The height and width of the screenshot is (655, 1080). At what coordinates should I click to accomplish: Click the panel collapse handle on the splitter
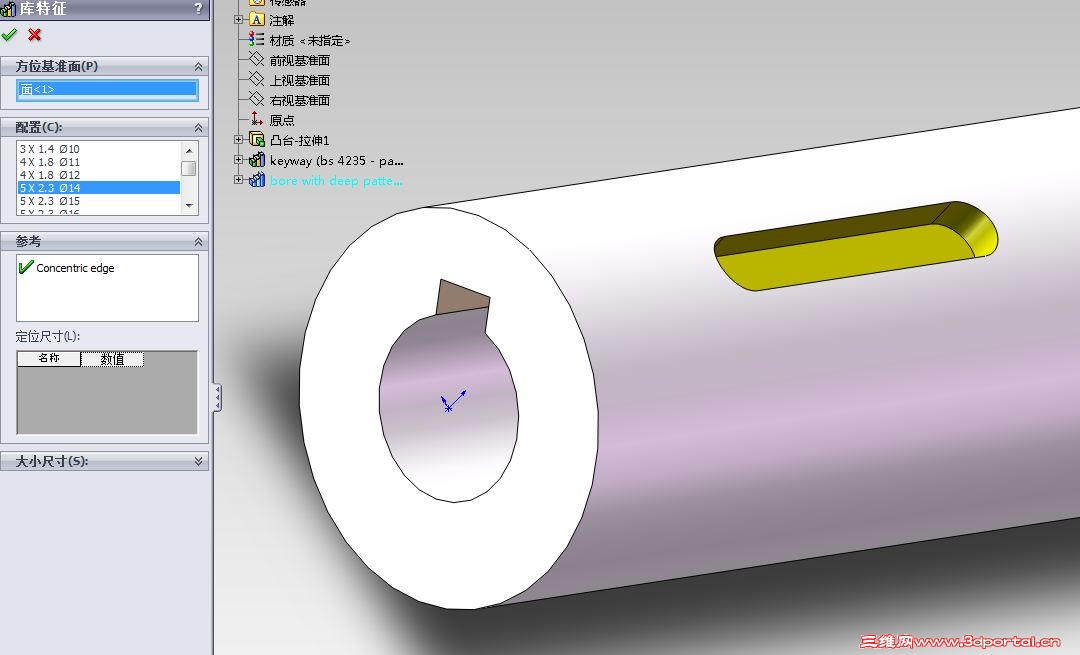tap(217, 398)
